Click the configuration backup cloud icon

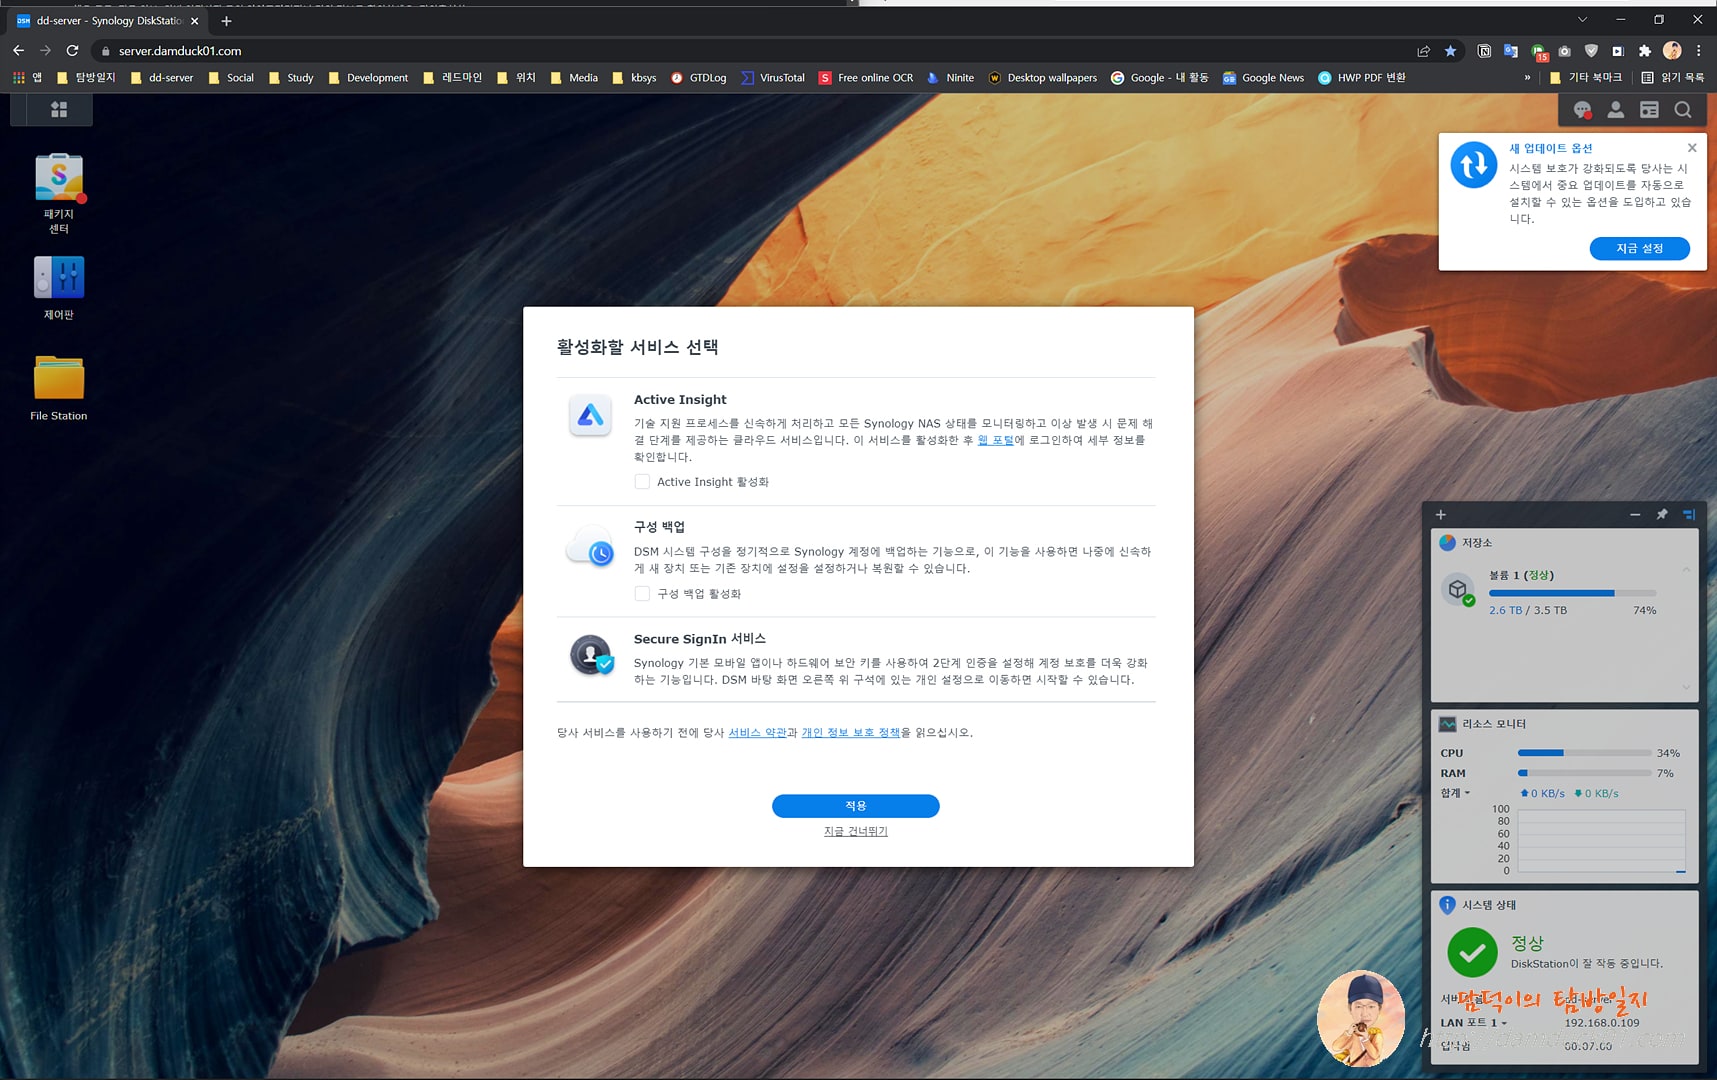(590, 547)
